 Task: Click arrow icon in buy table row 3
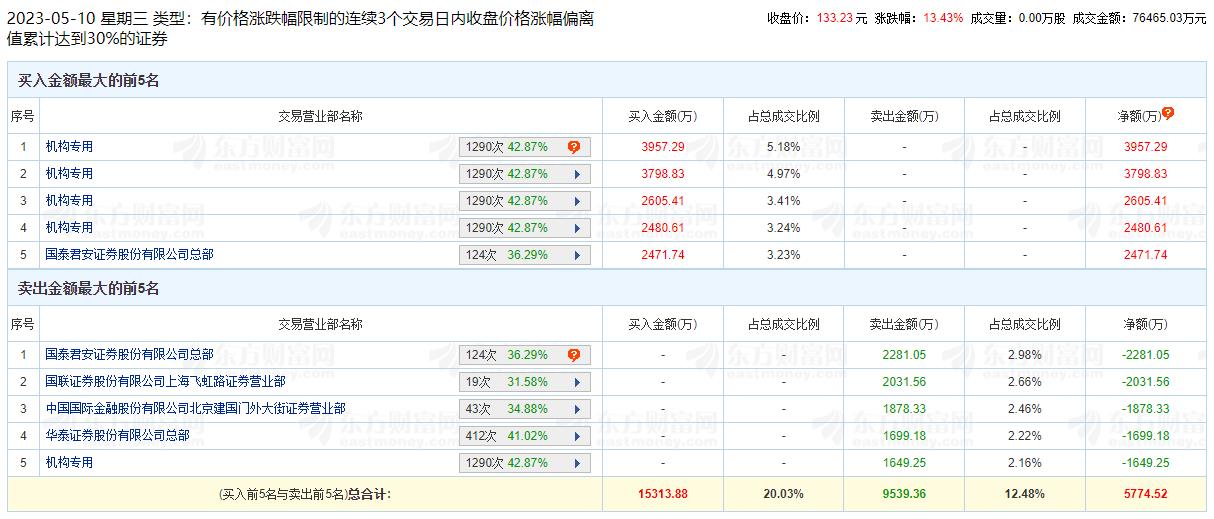[577, 201]
